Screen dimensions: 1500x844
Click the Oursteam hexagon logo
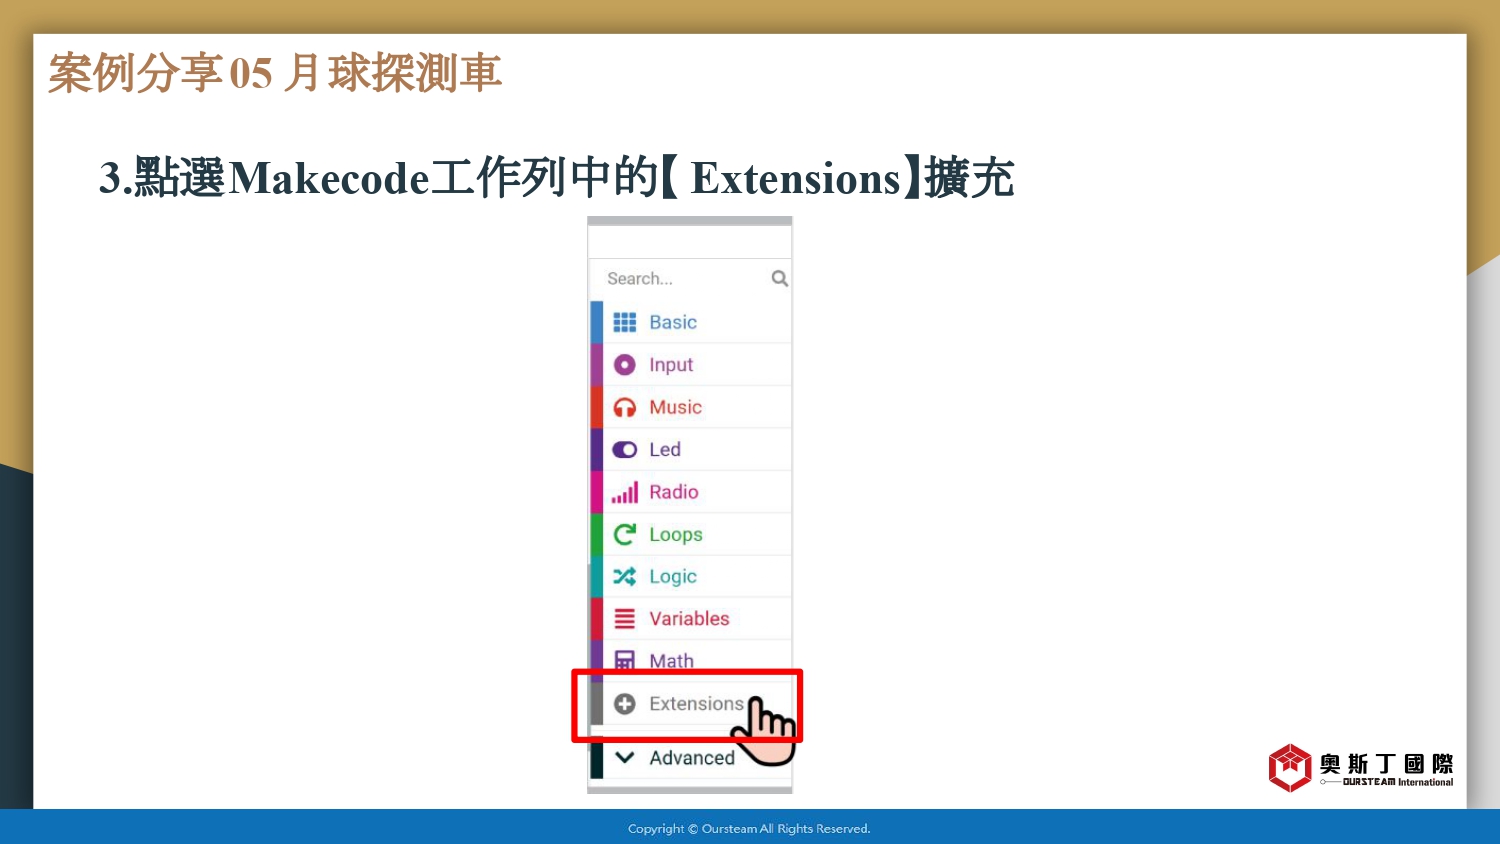point(1290,768)
